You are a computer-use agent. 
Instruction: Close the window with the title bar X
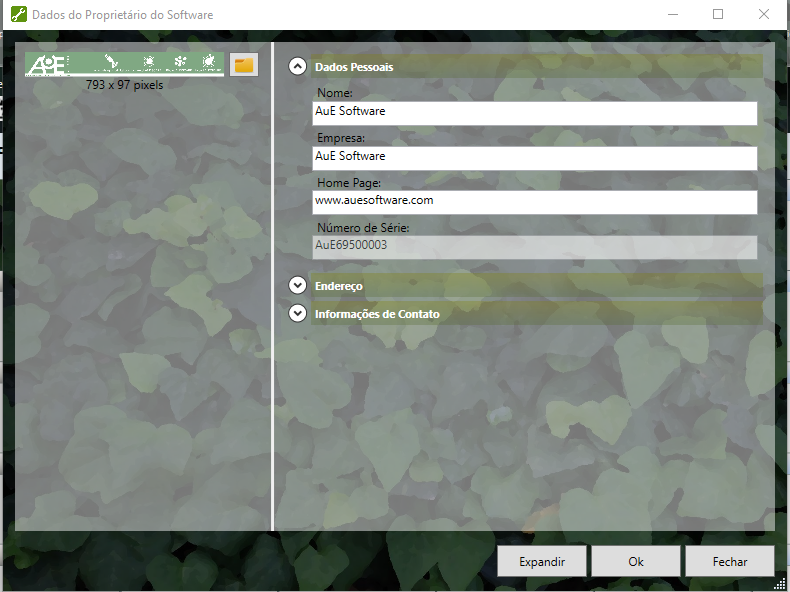(x=764, y=15)
